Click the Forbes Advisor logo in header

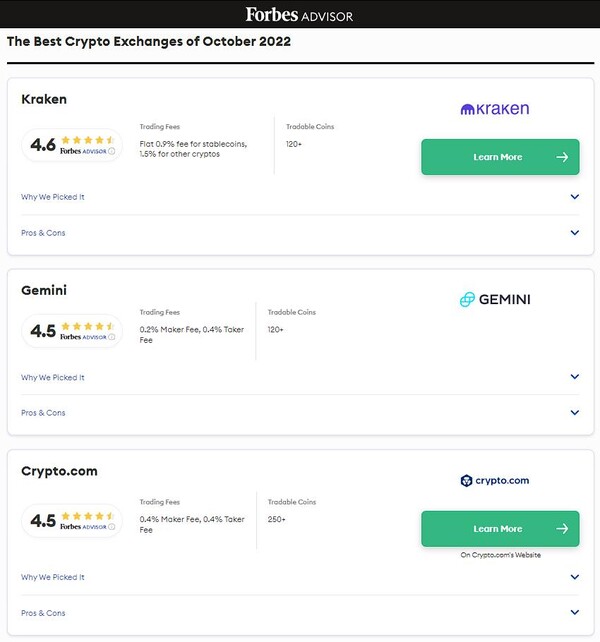(299, 15)
